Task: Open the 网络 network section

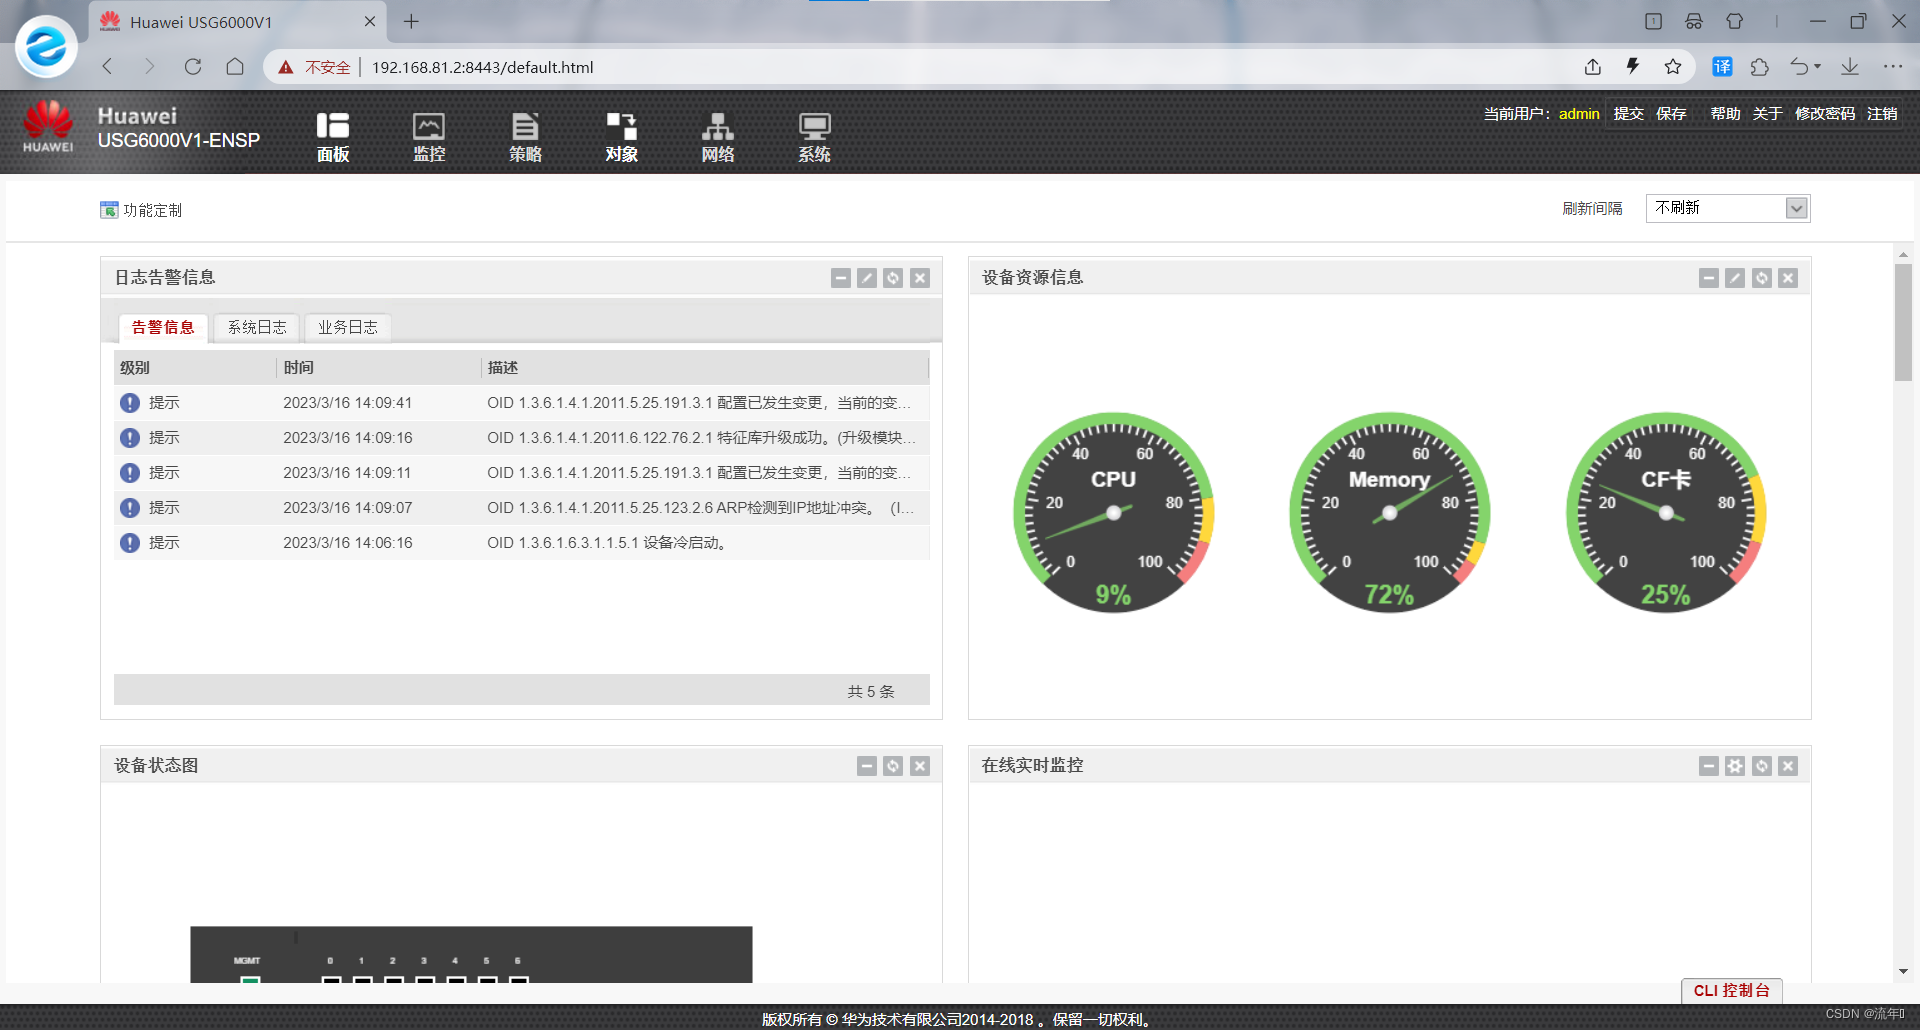Action: tap(718, 138)
